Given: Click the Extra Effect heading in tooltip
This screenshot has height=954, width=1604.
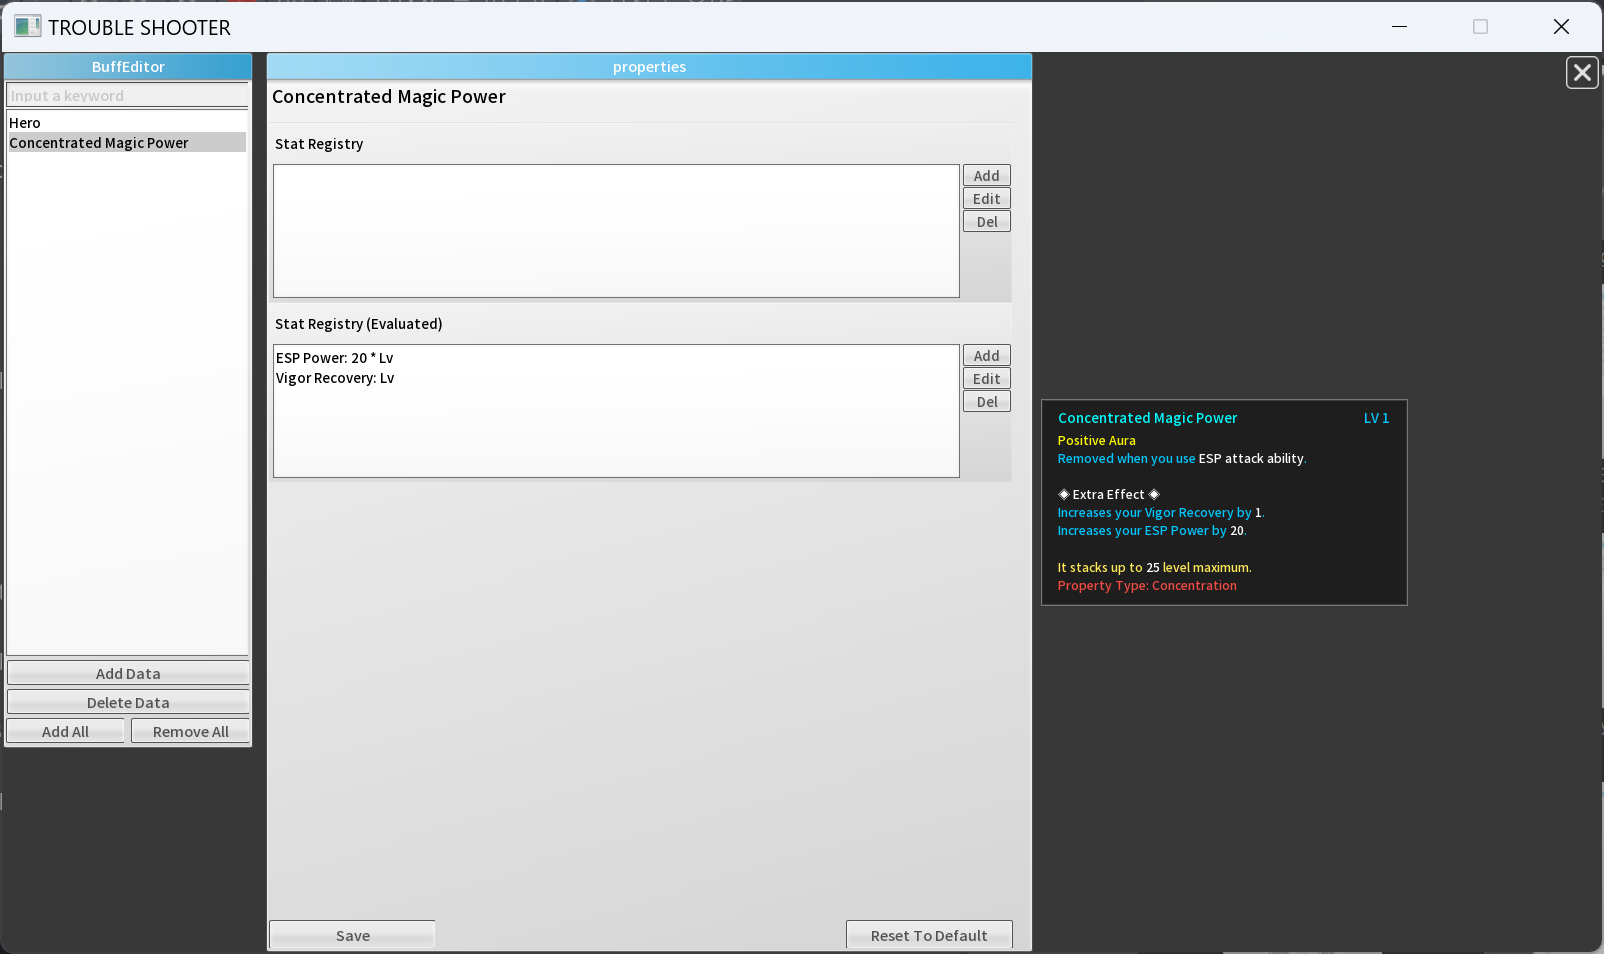Looking at the screenshot, I should [x=1108, y=494].
